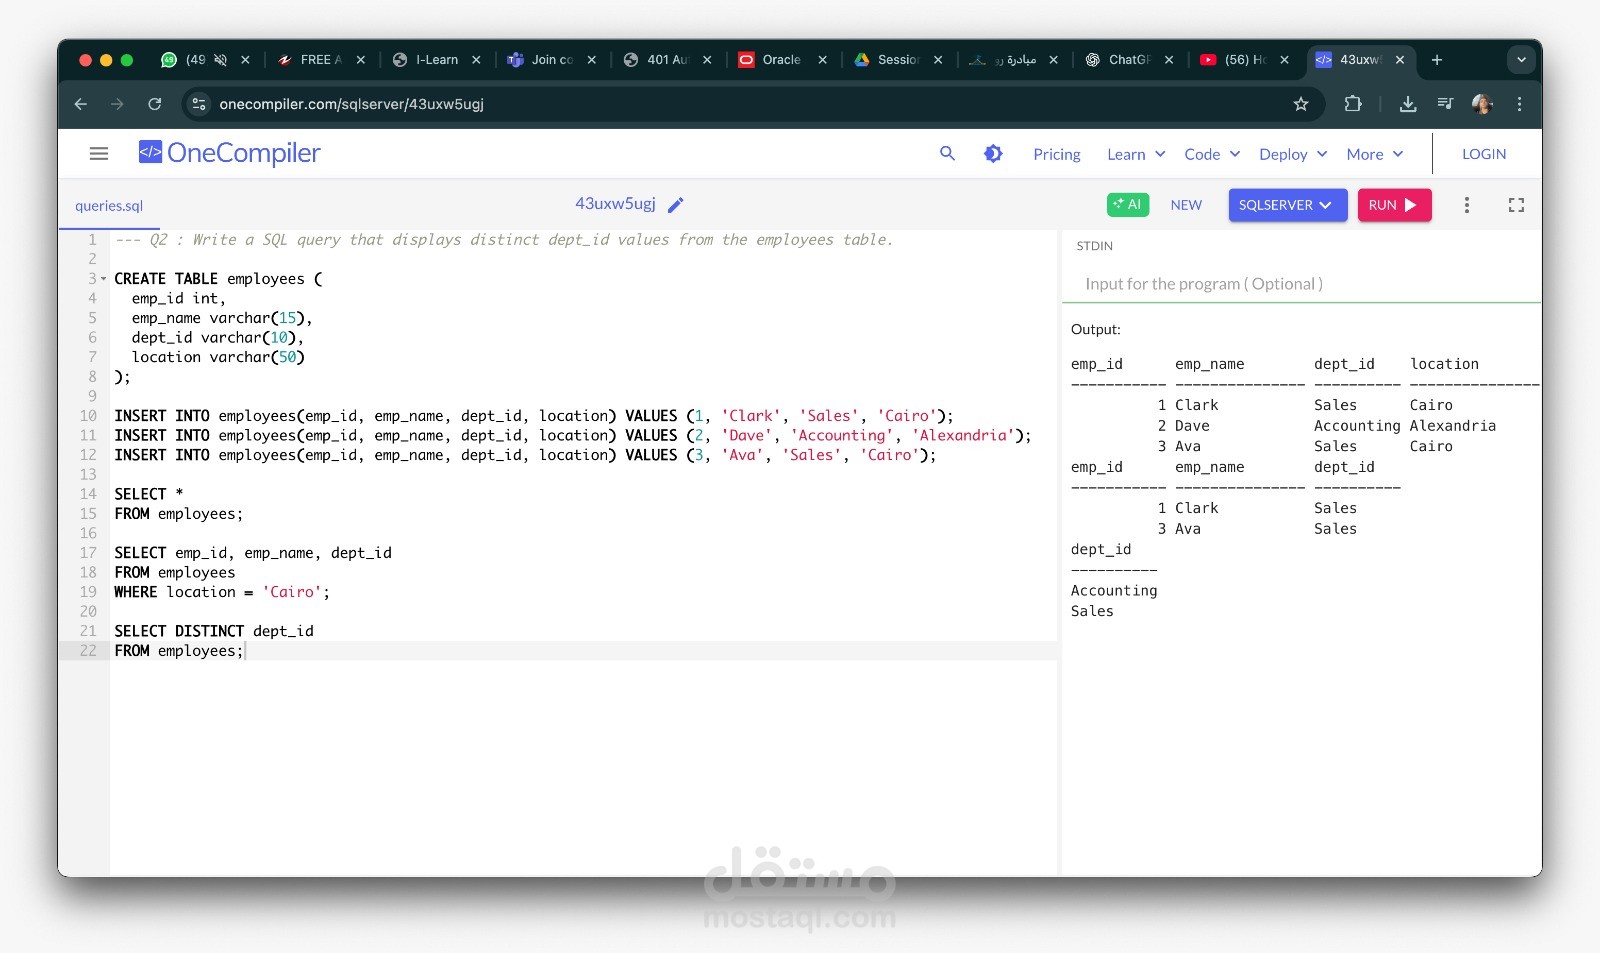The image size is (1600, 953).
Task: Bookmark this page with the star
Action: click(x=1301, y=104)
